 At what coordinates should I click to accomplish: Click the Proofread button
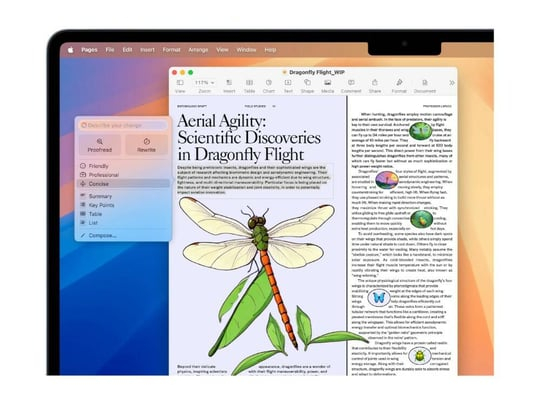(100, 145)
